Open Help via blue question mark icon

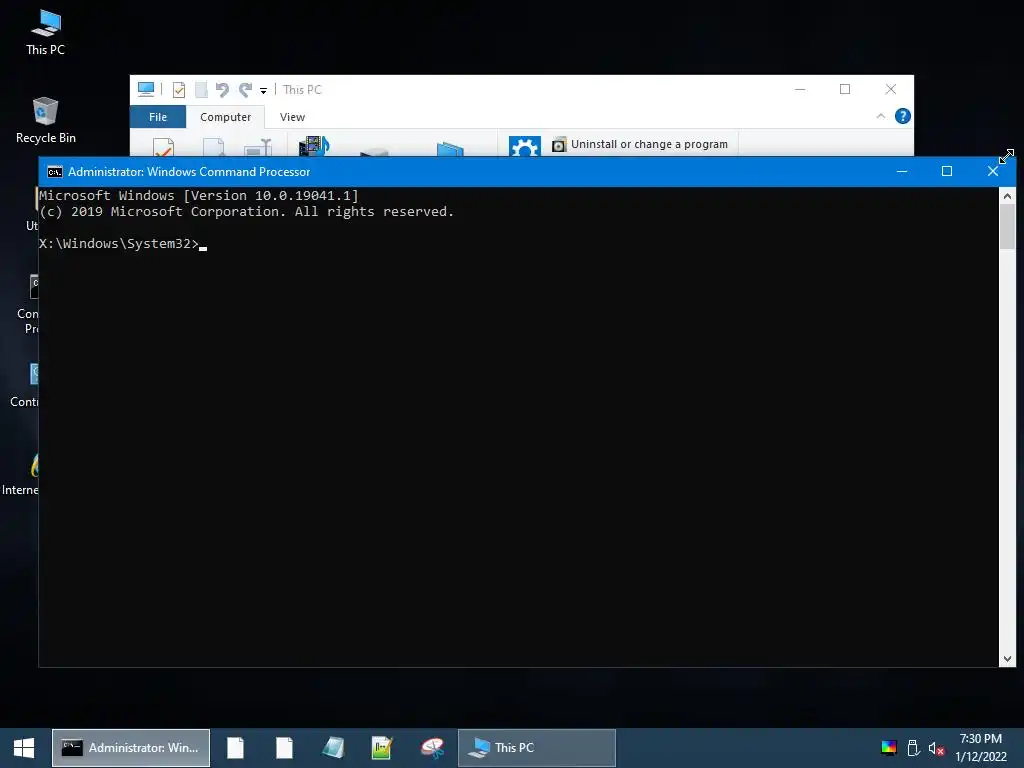(x=903, y=116)
